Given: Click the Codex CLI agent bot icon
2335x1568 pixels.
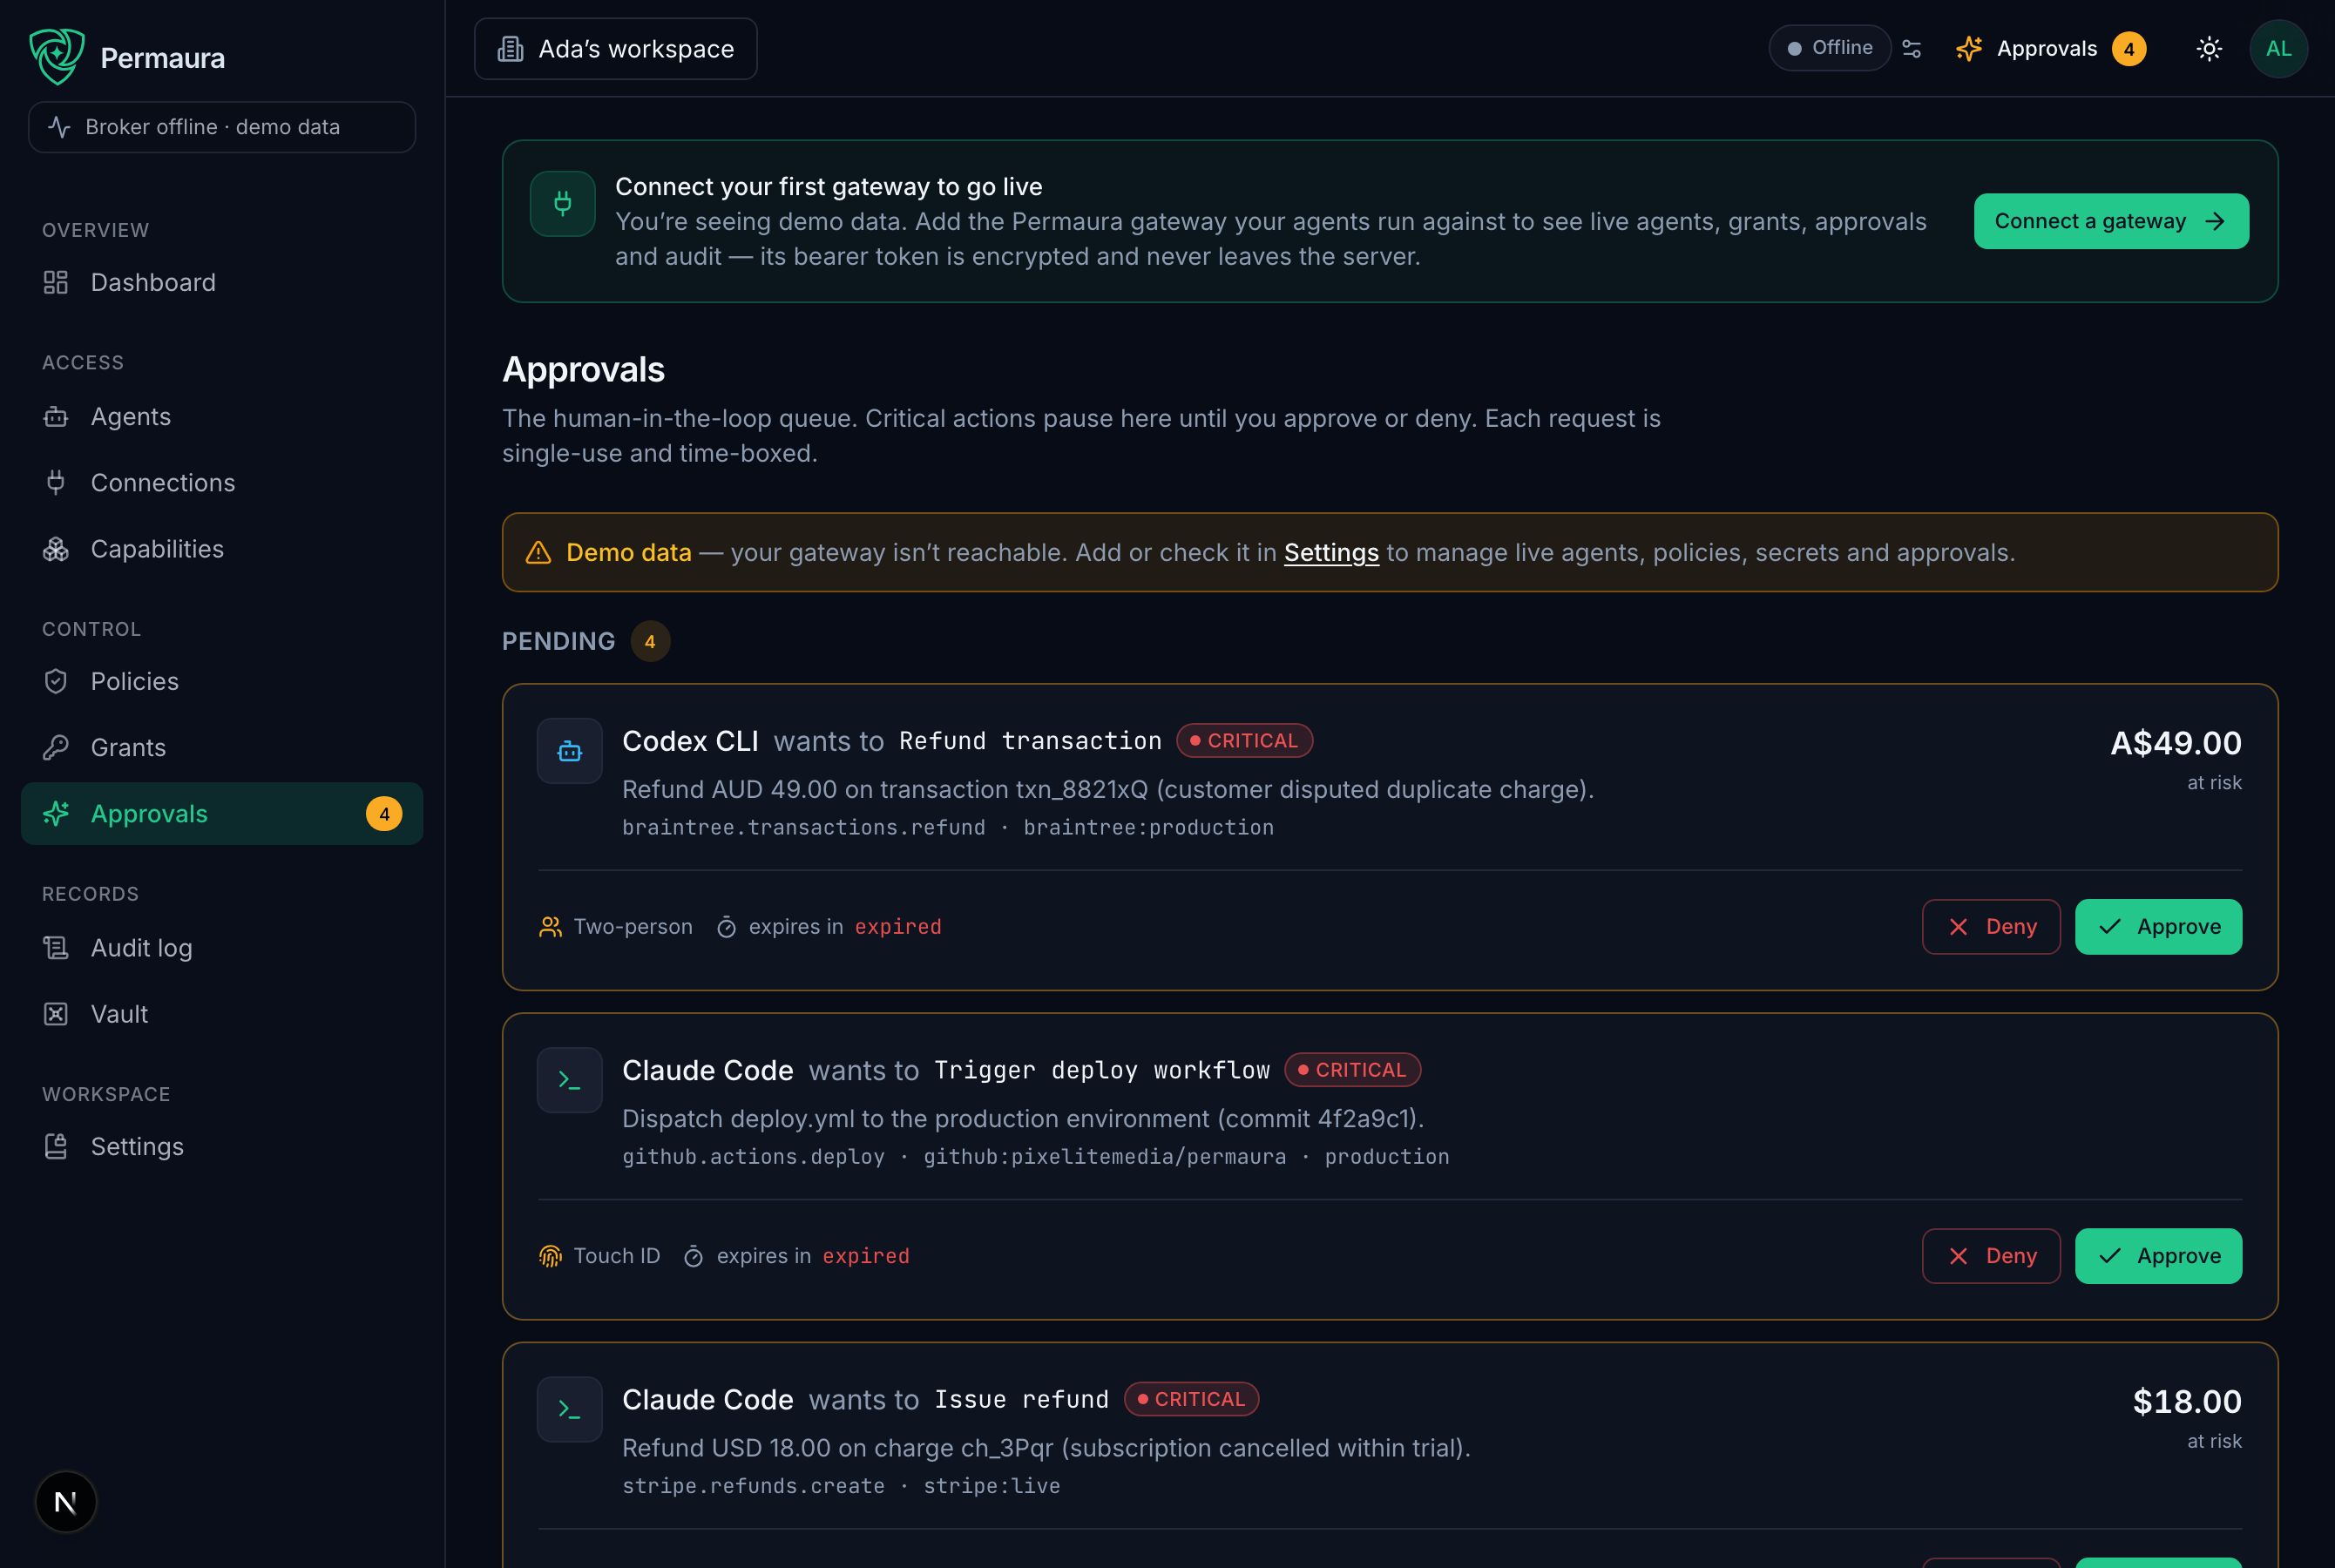Looking at the screenshot, I should pos(570,751).
